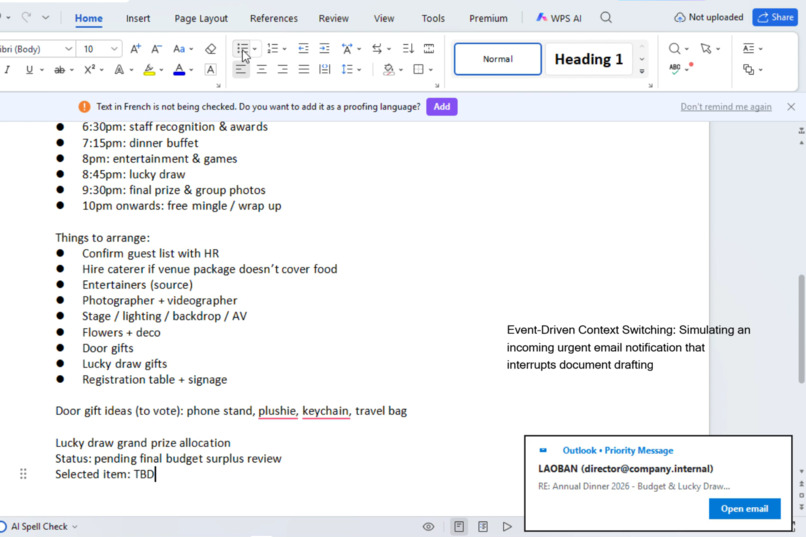The image size is (806, 537).
Task: Apply bulleted list formatting
Action: [x=242, y=49]
